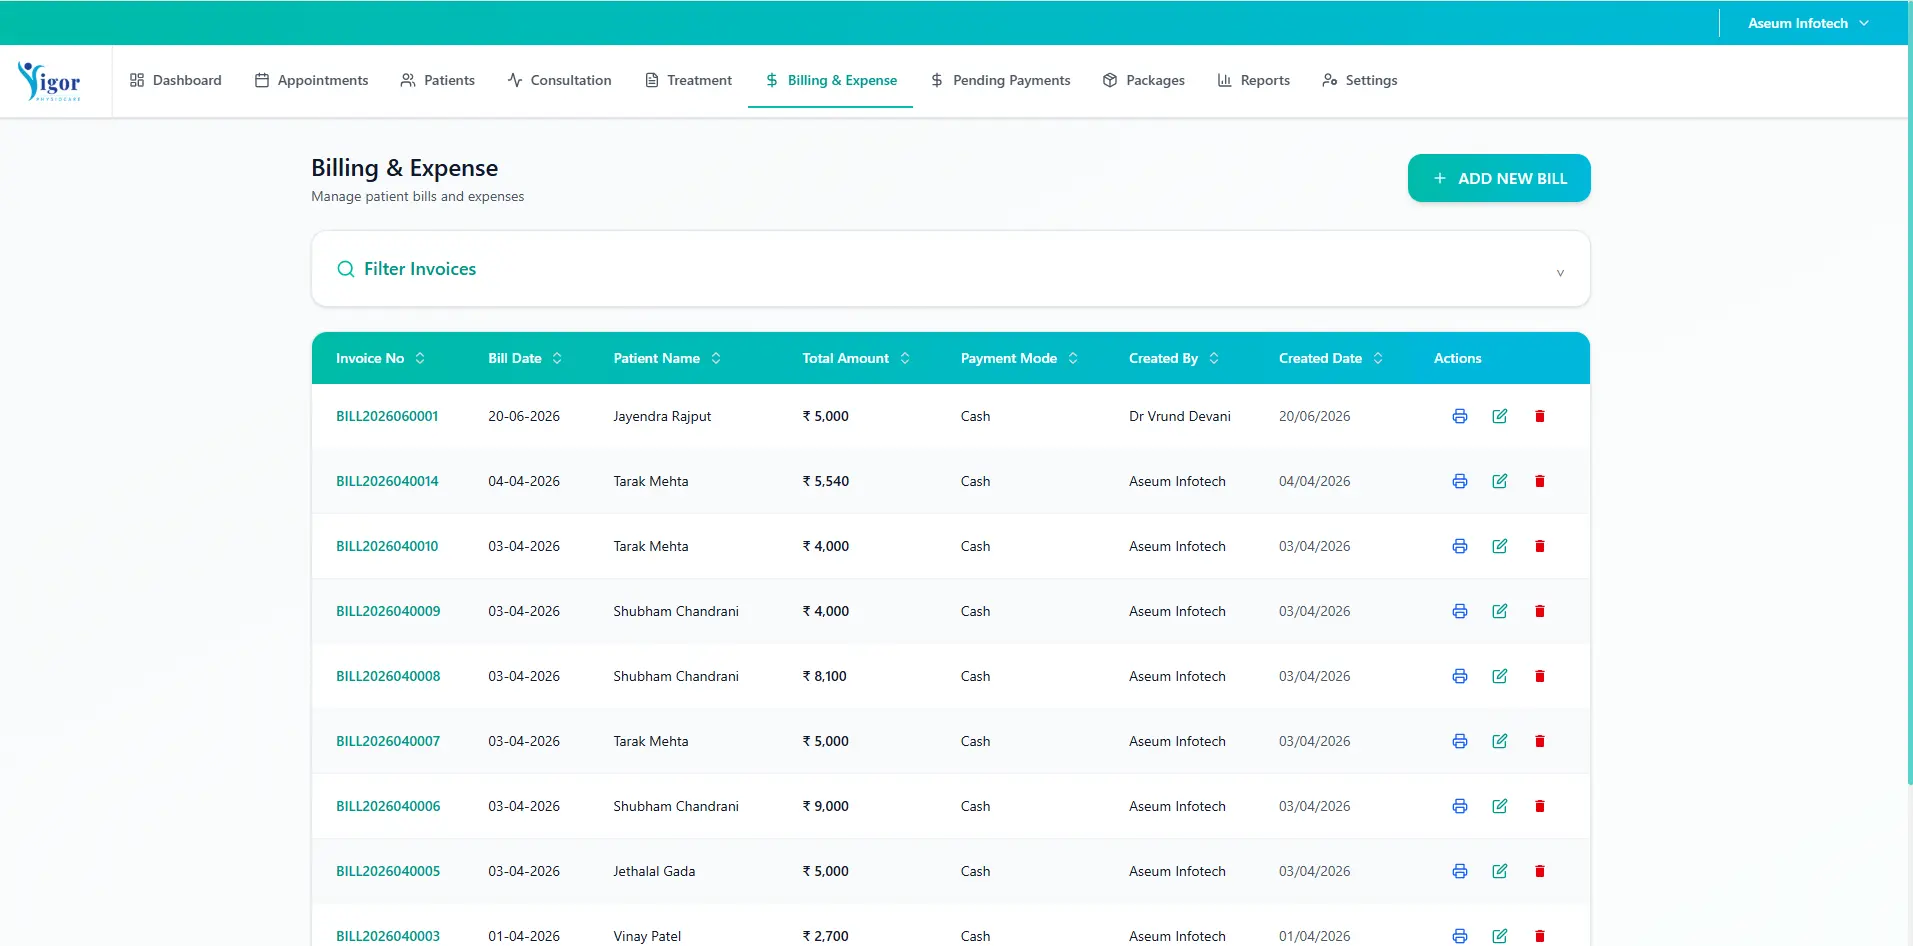This screenshot has width=1913, height=946.
Task: Delete invoice BILL2026040007
Action: pos(1539,741)
